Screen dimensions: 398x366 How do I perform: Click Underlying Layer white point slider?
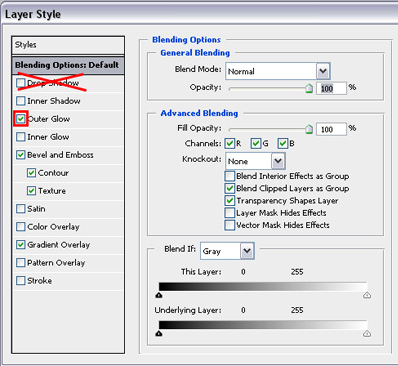click(x=367, y=333)
